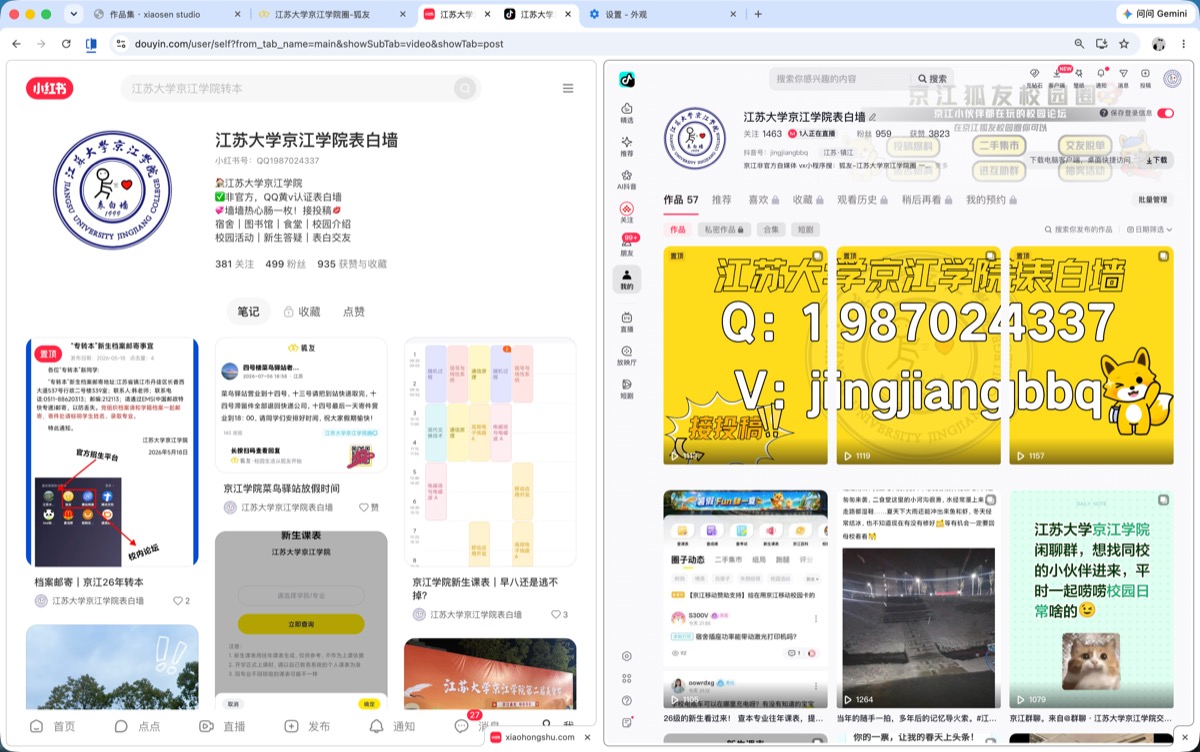Screen dimensions: 1200x752
Task: Open the 观看历史 tab in Douyin
Action: pos(863,200)
